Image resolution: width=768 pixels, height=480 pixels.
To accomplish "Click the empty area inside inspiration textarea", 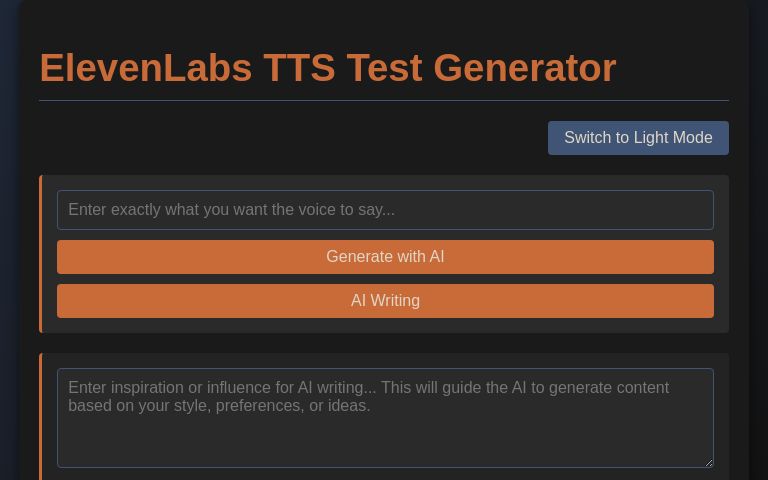I will [x=385, y=443].
